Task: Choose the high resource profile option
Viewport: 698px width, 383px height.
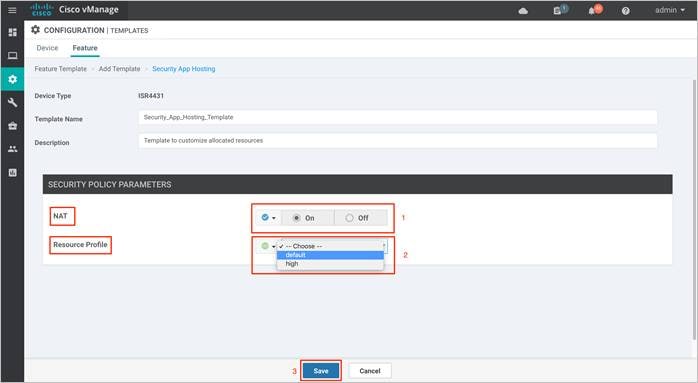Action: click(x=330, y=264)
